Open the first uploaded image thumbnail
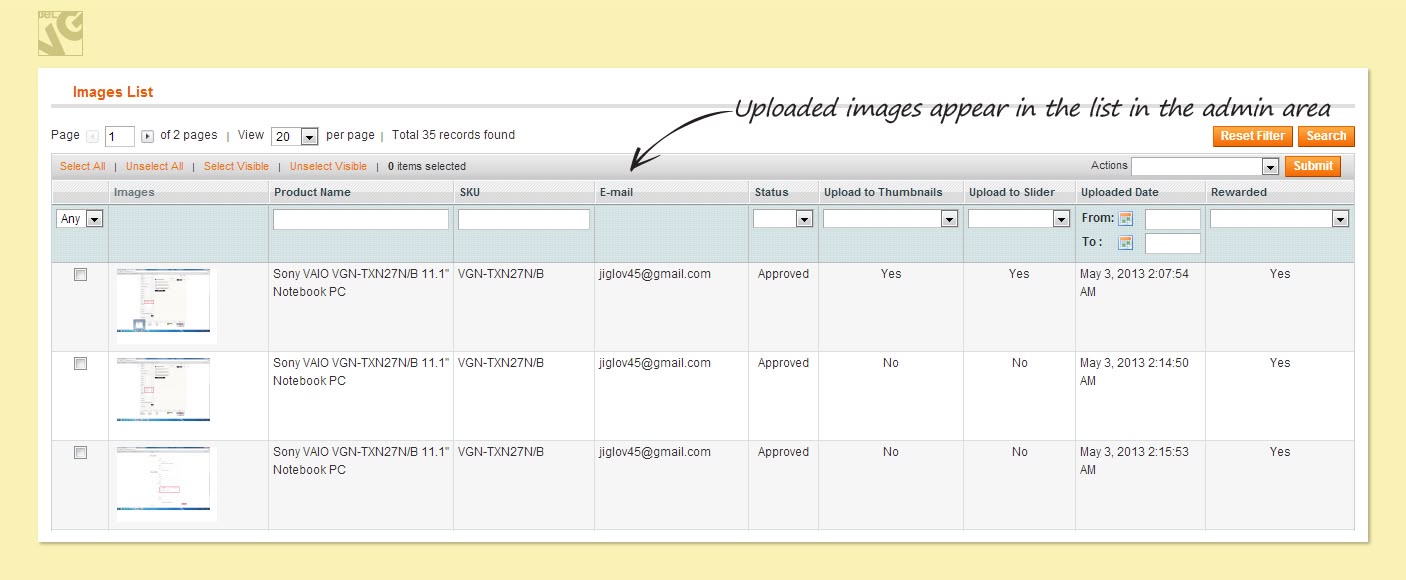Viewport: 1406px width, 580px height. 166,305
